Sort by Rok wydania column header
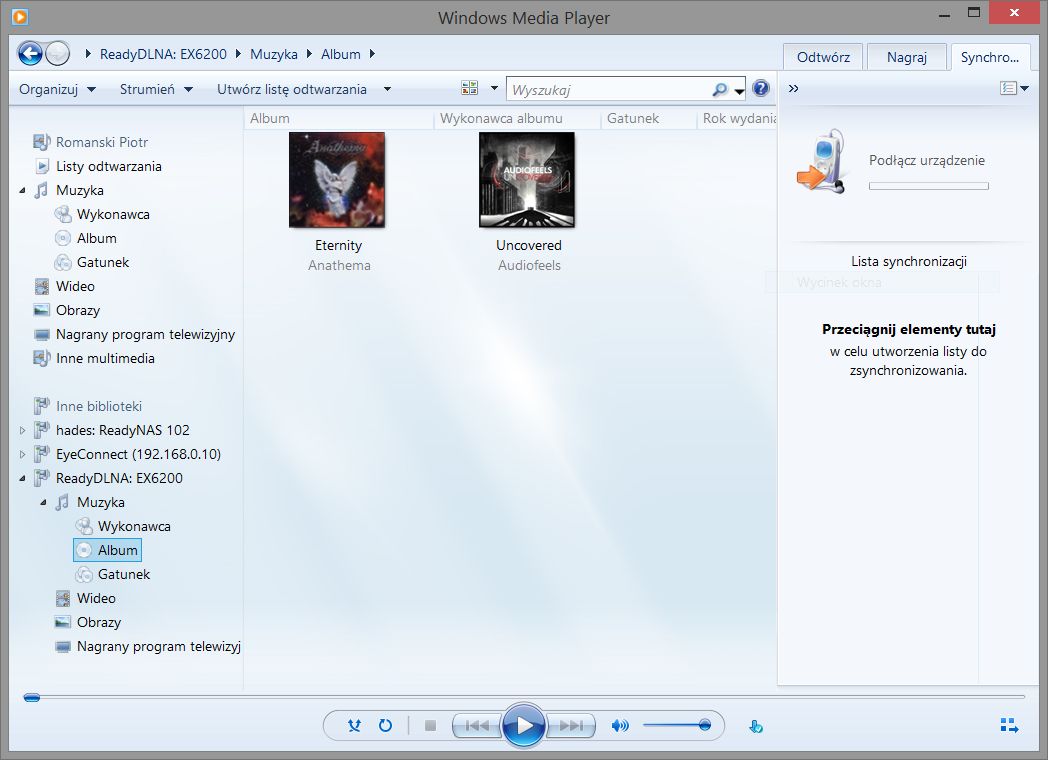The height and width of the screenshot is (760, 1048). coord(737,118)
